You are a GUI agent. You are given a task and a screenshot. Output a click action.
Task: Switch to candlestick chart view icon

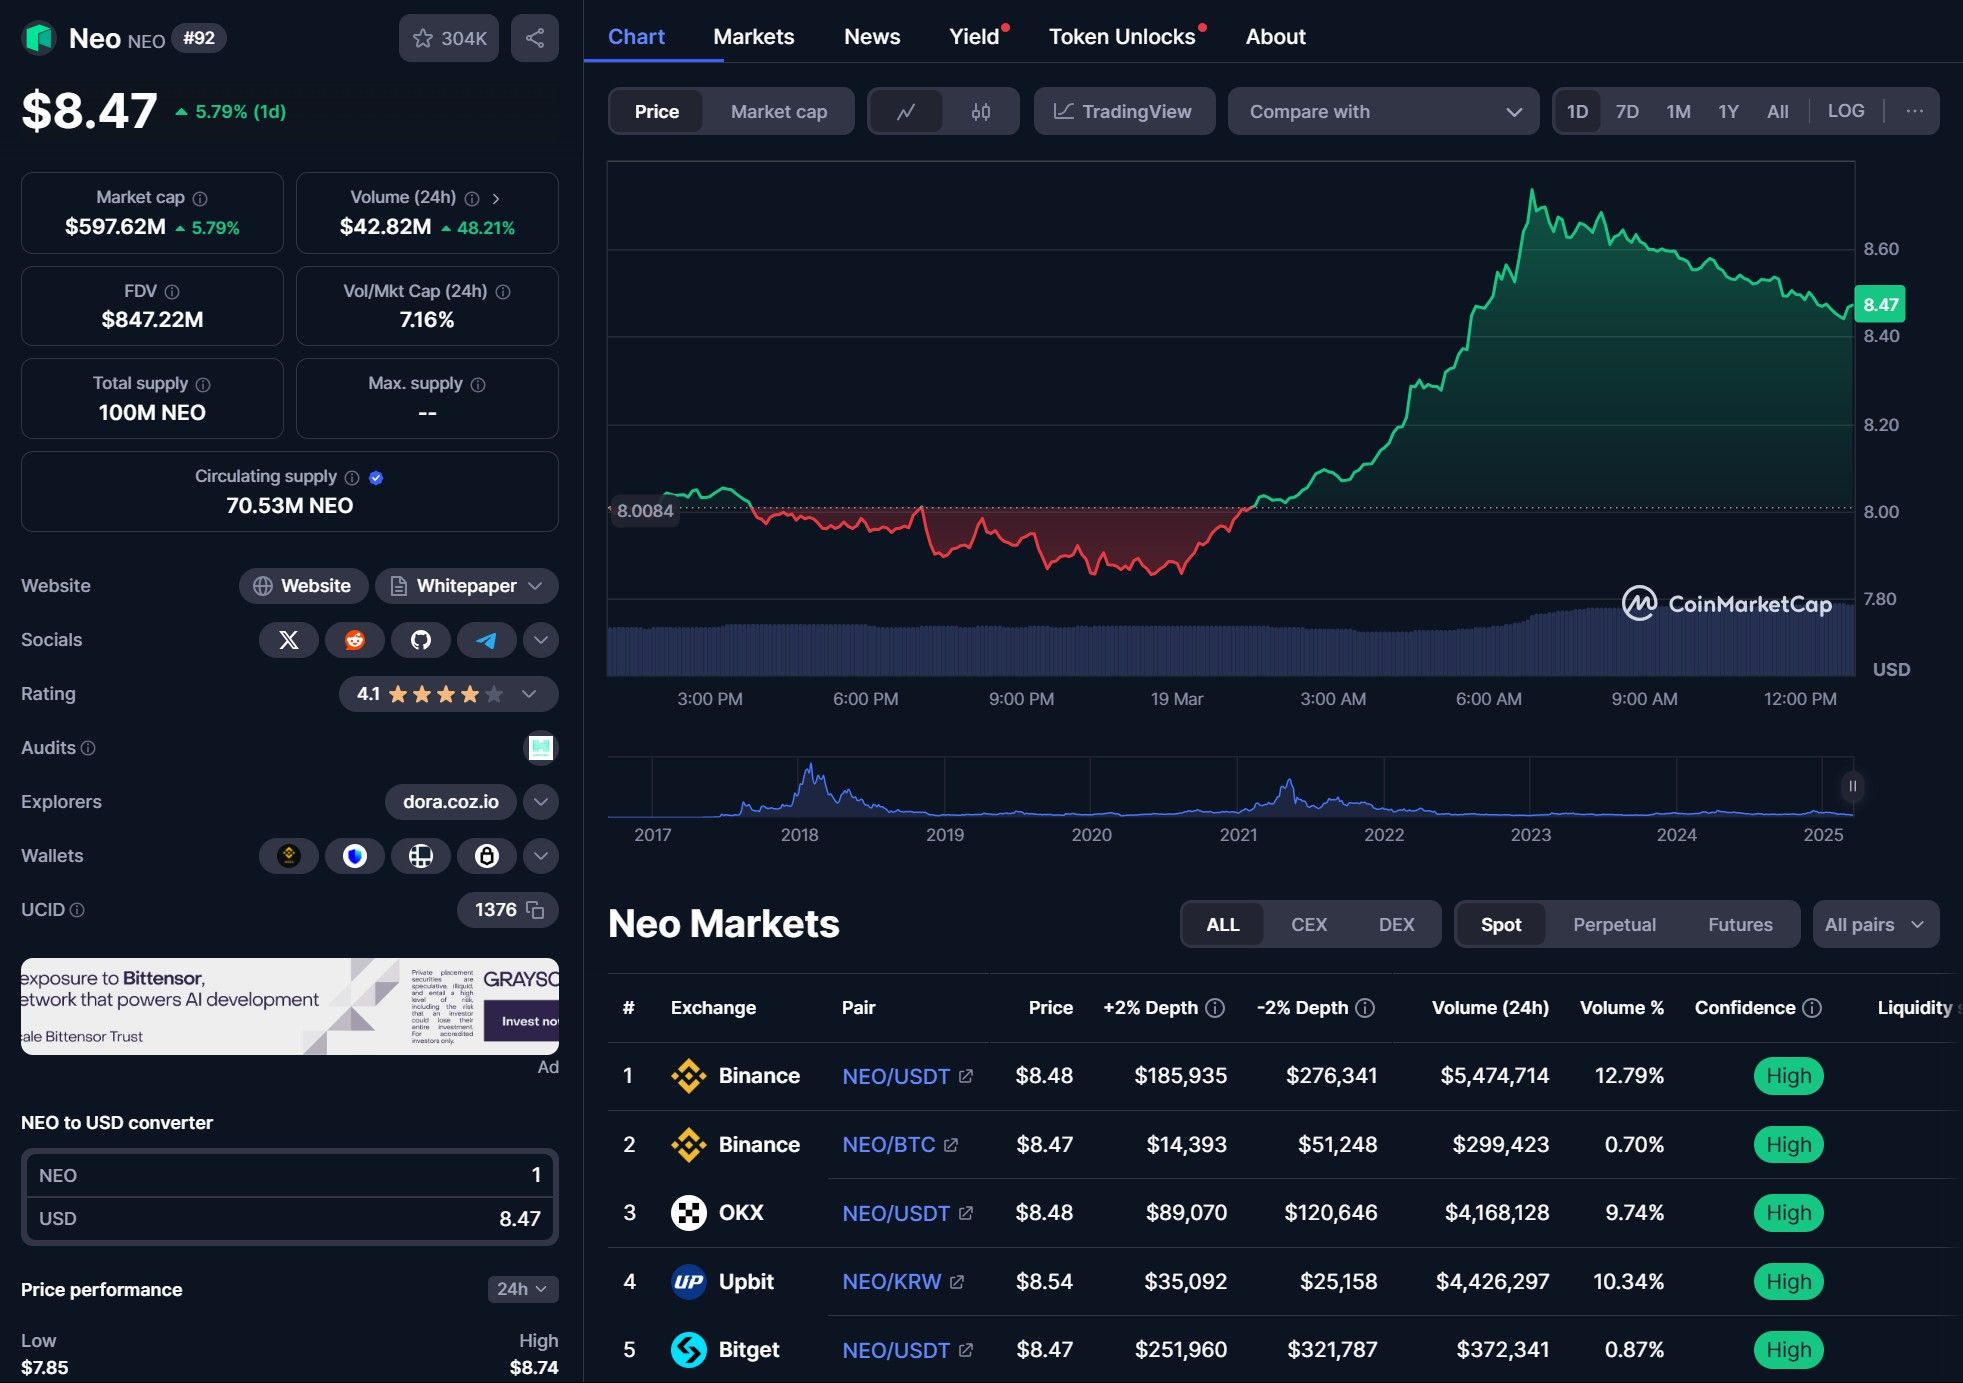980,112
